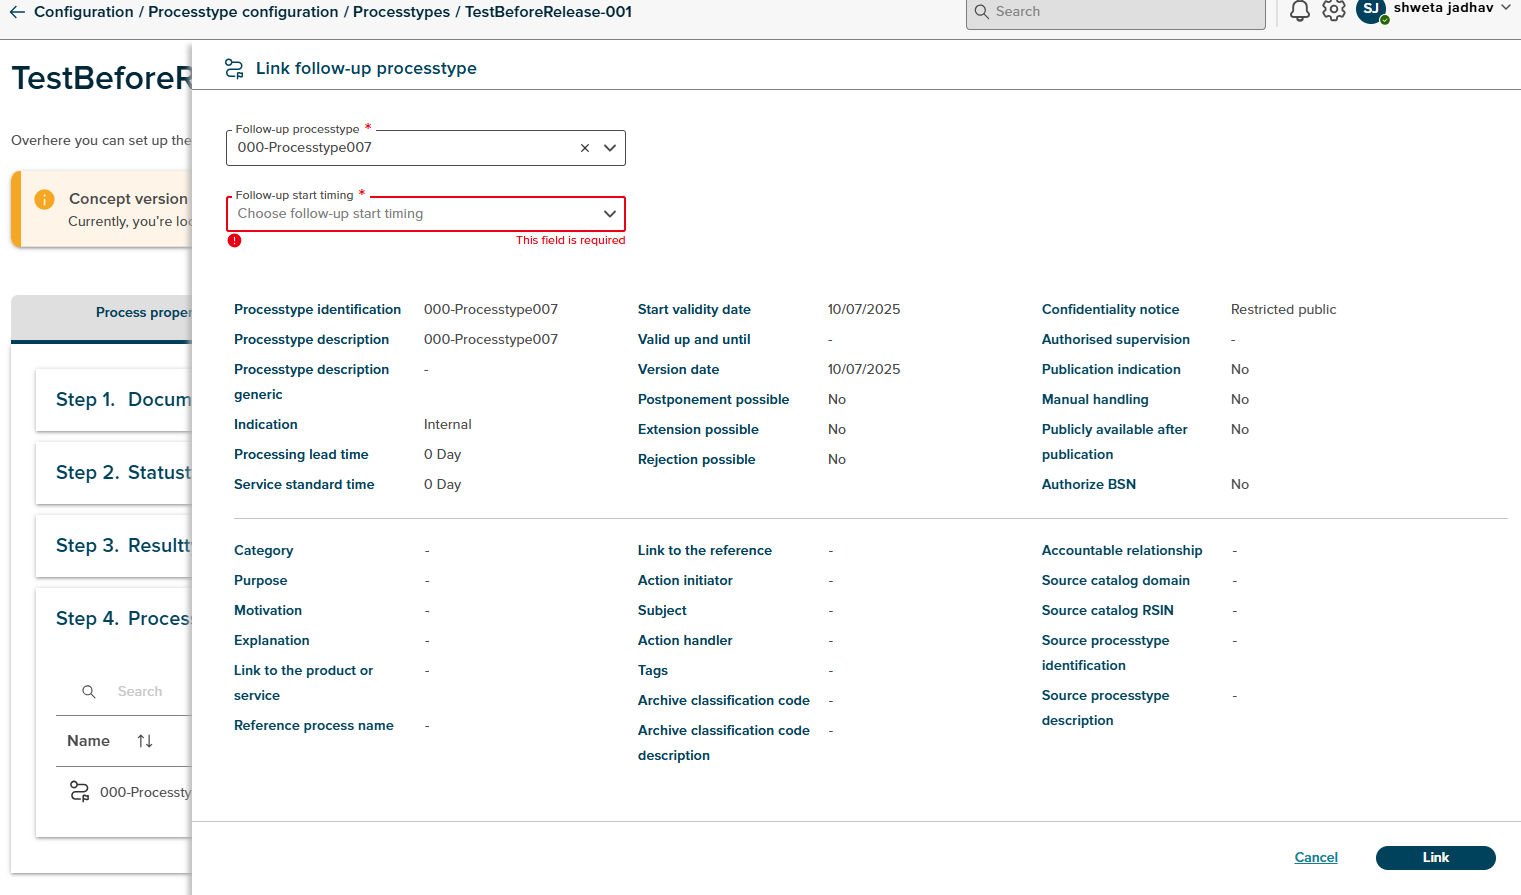Expand the shweta jadhav user menu
Screen dimensions: 1521x895
point(1505,8)
